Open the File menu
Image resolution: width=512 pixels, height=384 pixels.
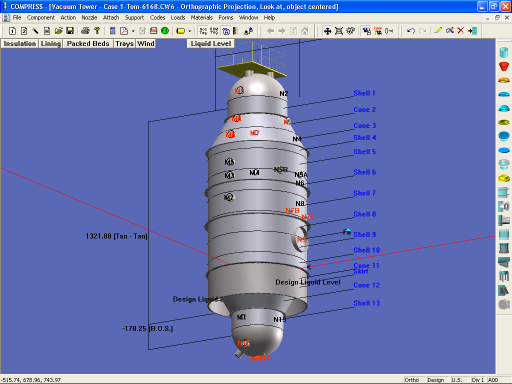click(x=17, y=18)
